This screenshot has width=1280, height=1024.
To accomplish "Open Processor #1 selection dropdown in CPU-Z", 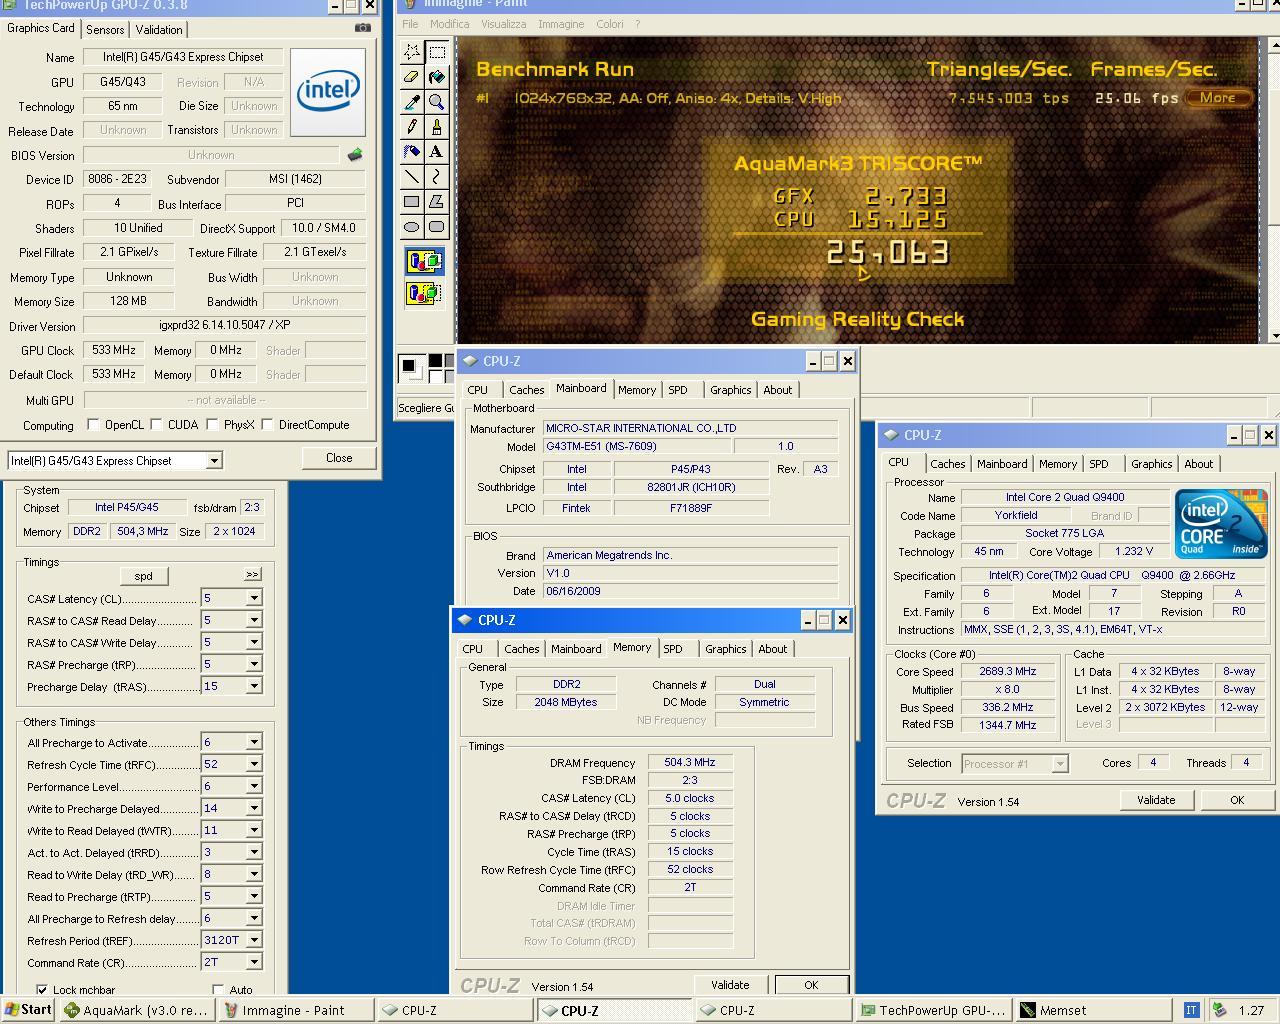I will point(1060,764).
